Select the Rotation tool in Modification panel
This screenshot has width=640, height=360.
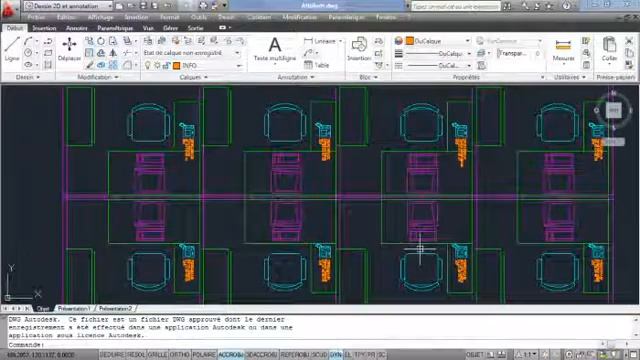(101, 41)
